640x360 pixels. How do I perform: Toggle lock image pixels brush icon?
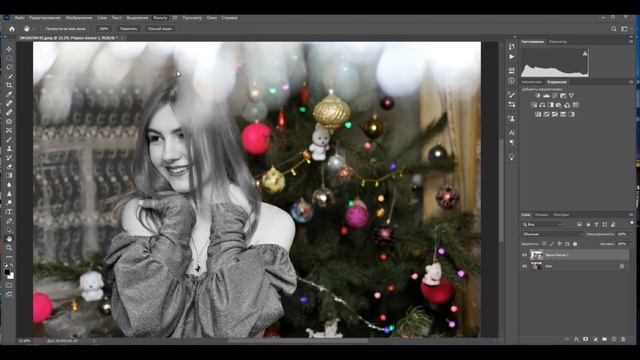pyautogui.click(x=552, y=244)
